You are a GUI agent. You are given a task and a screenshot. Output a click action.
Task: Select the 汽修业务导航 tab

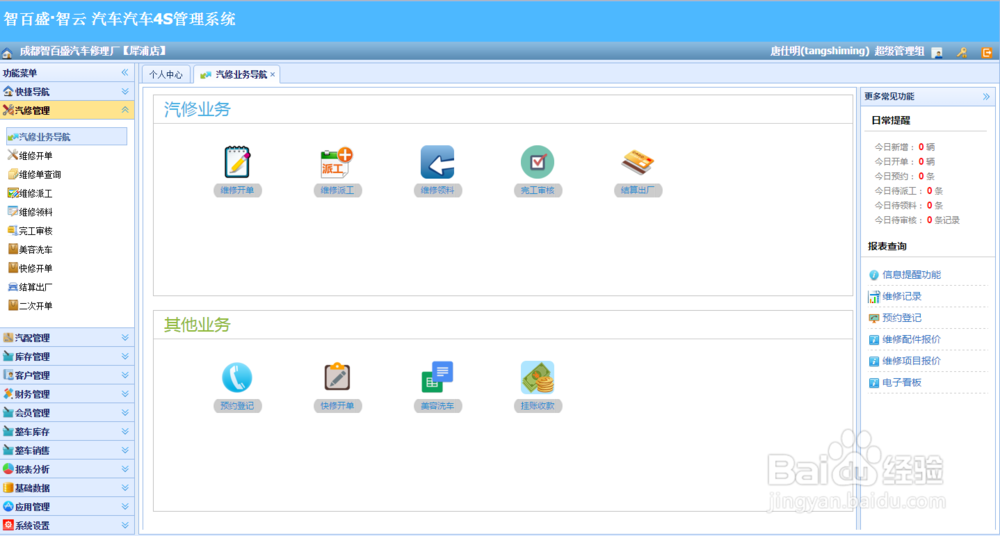click(x=236, y=74)
